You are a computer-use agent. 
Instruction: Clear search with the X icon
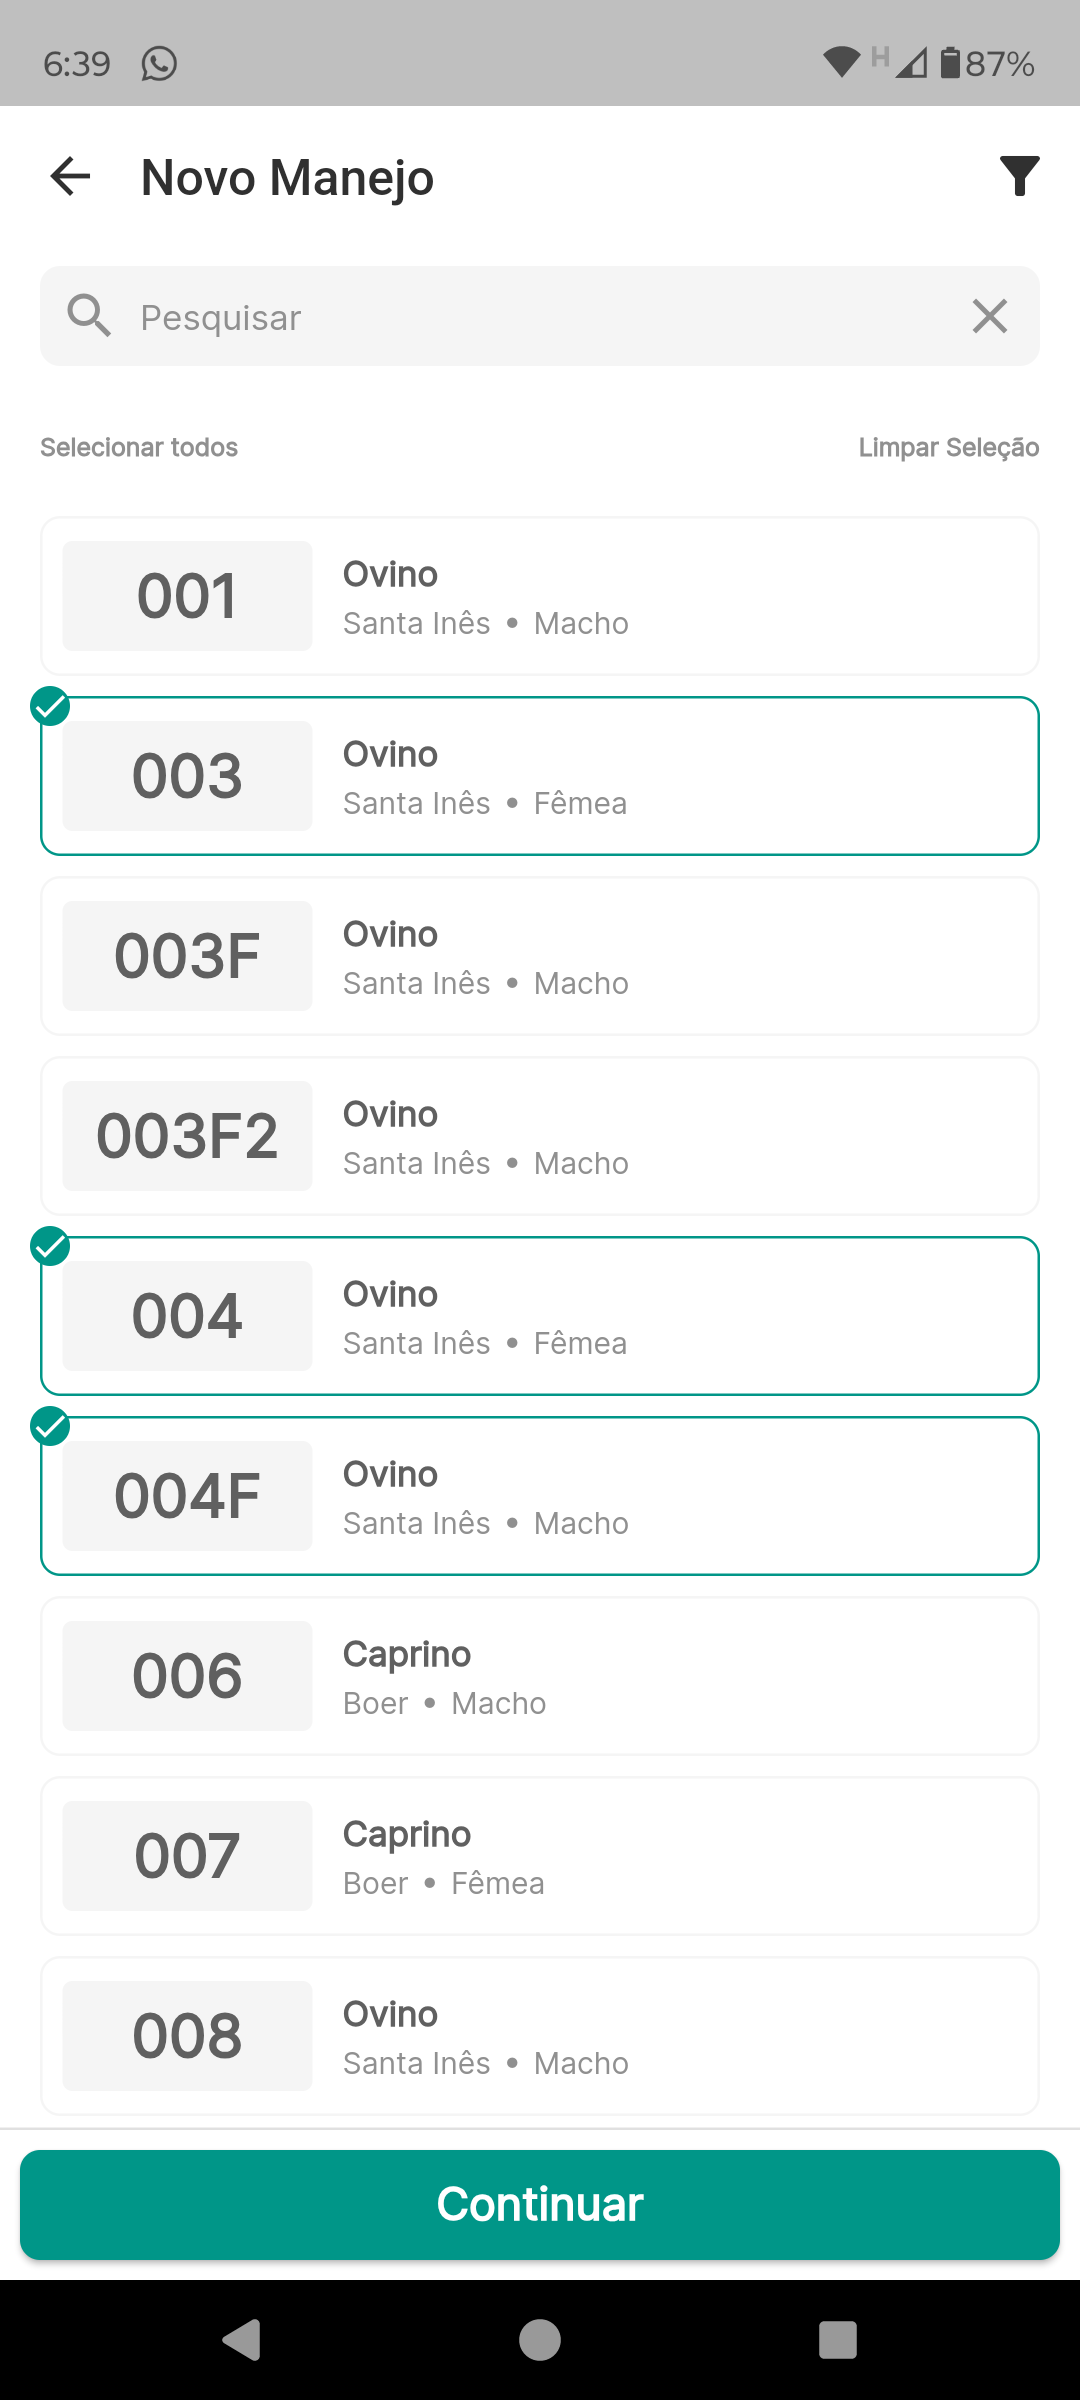[989, 316]
